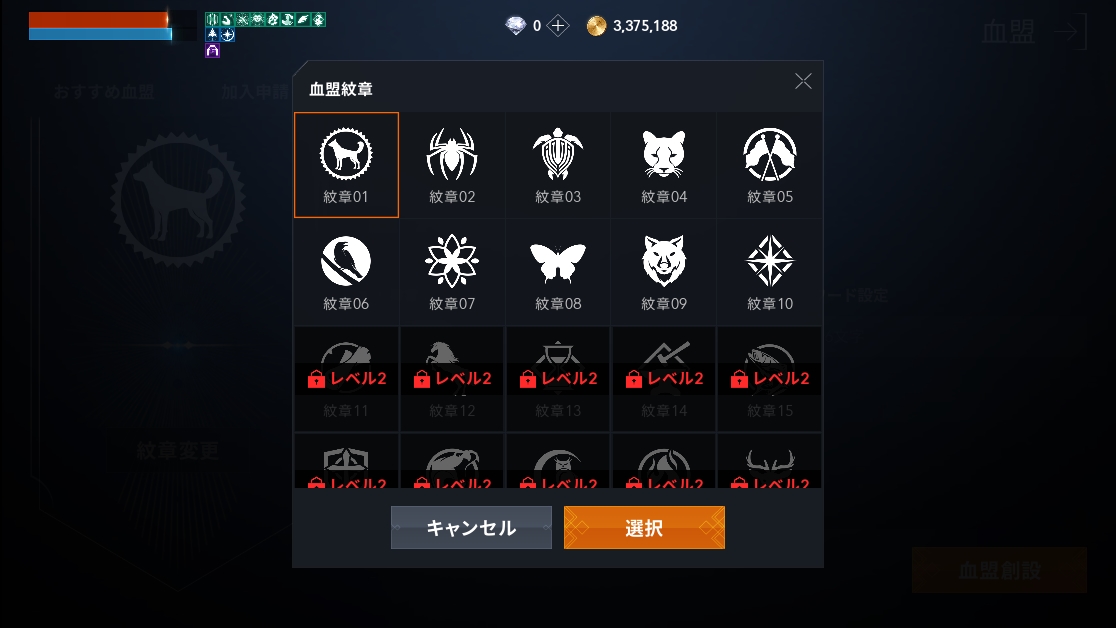The height and width of the screenshot is (628, 1116).
Task: Select the dog emblem 紋章01
Action: point(346,165)
